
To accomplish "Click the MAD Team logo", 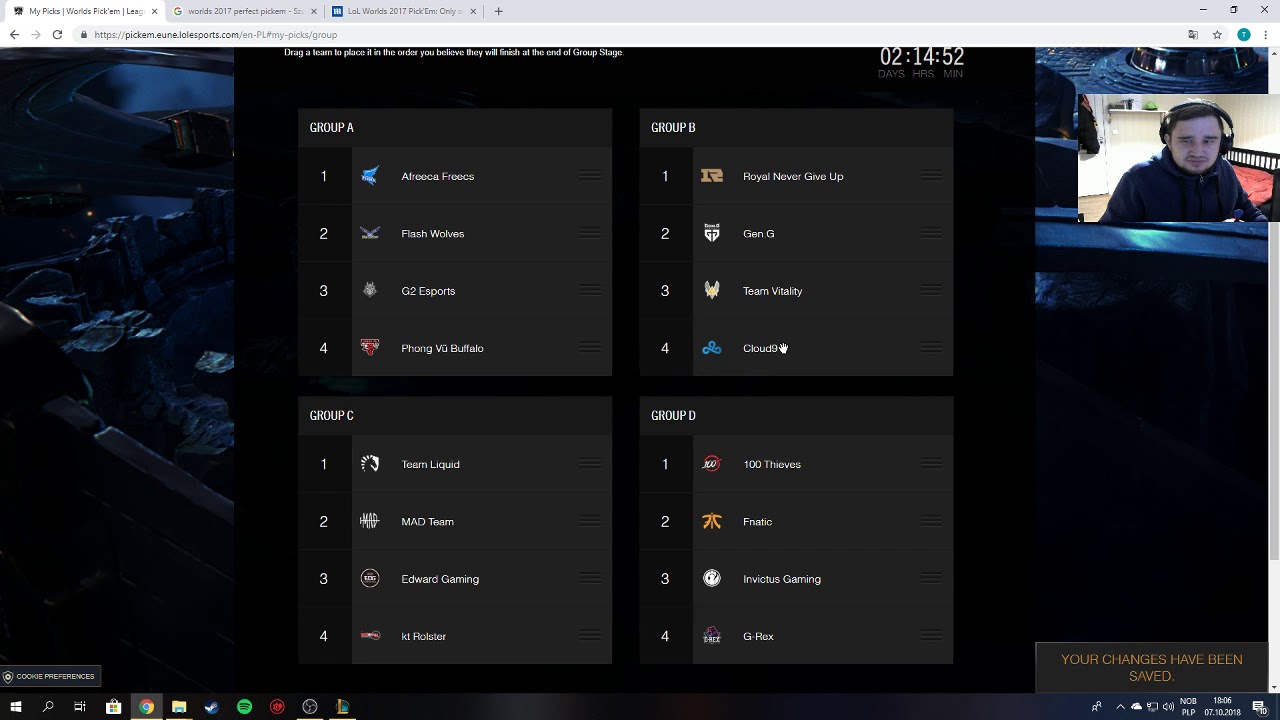I will coord(370,521).
